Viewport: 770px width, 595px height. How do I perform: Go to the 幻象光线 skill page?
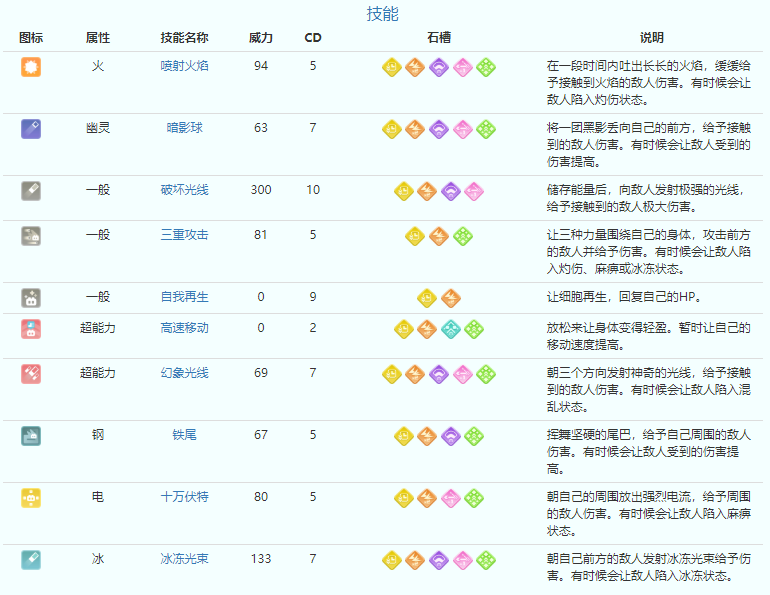point(184,373)
